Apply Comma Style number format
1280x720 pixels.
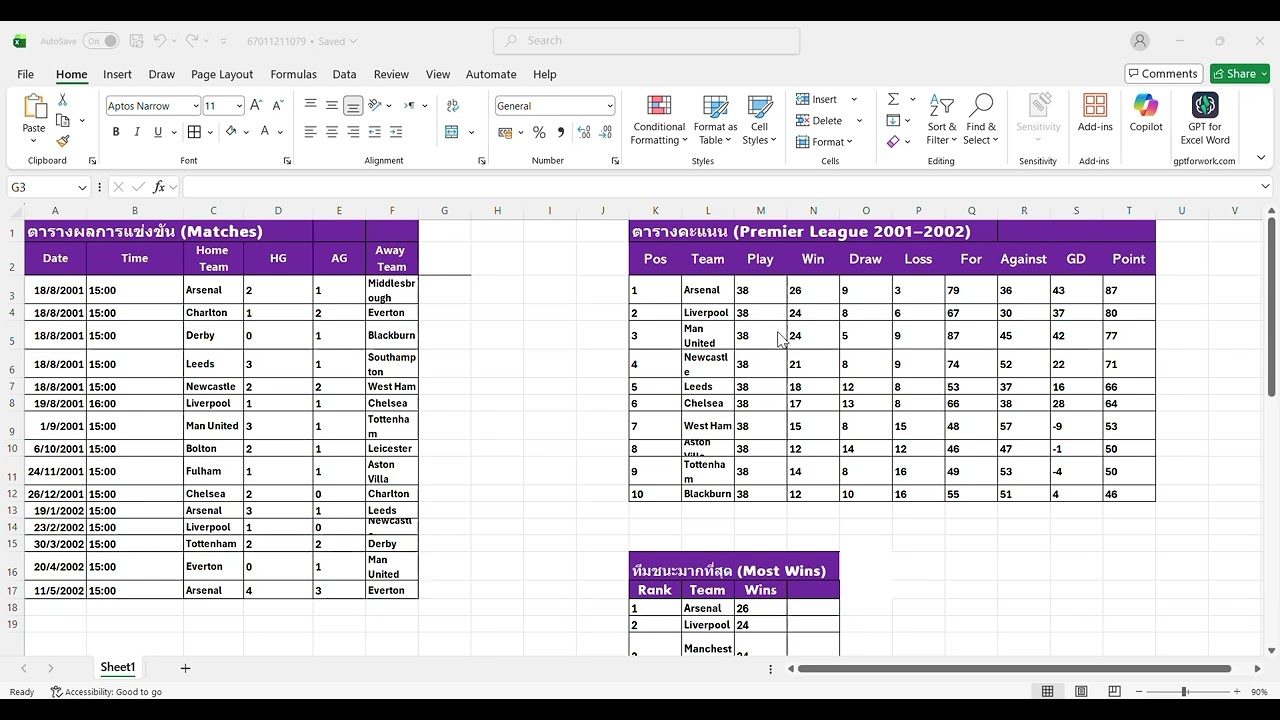560,132
